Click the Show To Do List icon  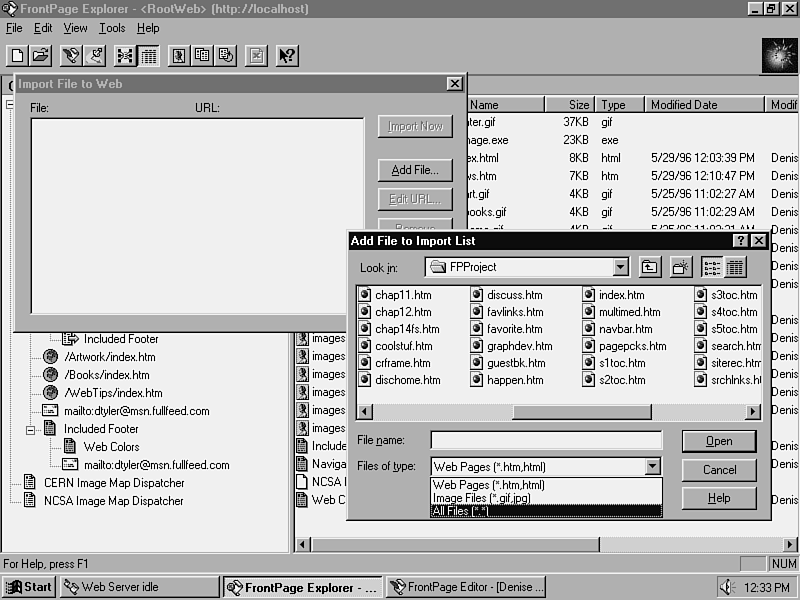pyautogui.click(x=201, y=56)
